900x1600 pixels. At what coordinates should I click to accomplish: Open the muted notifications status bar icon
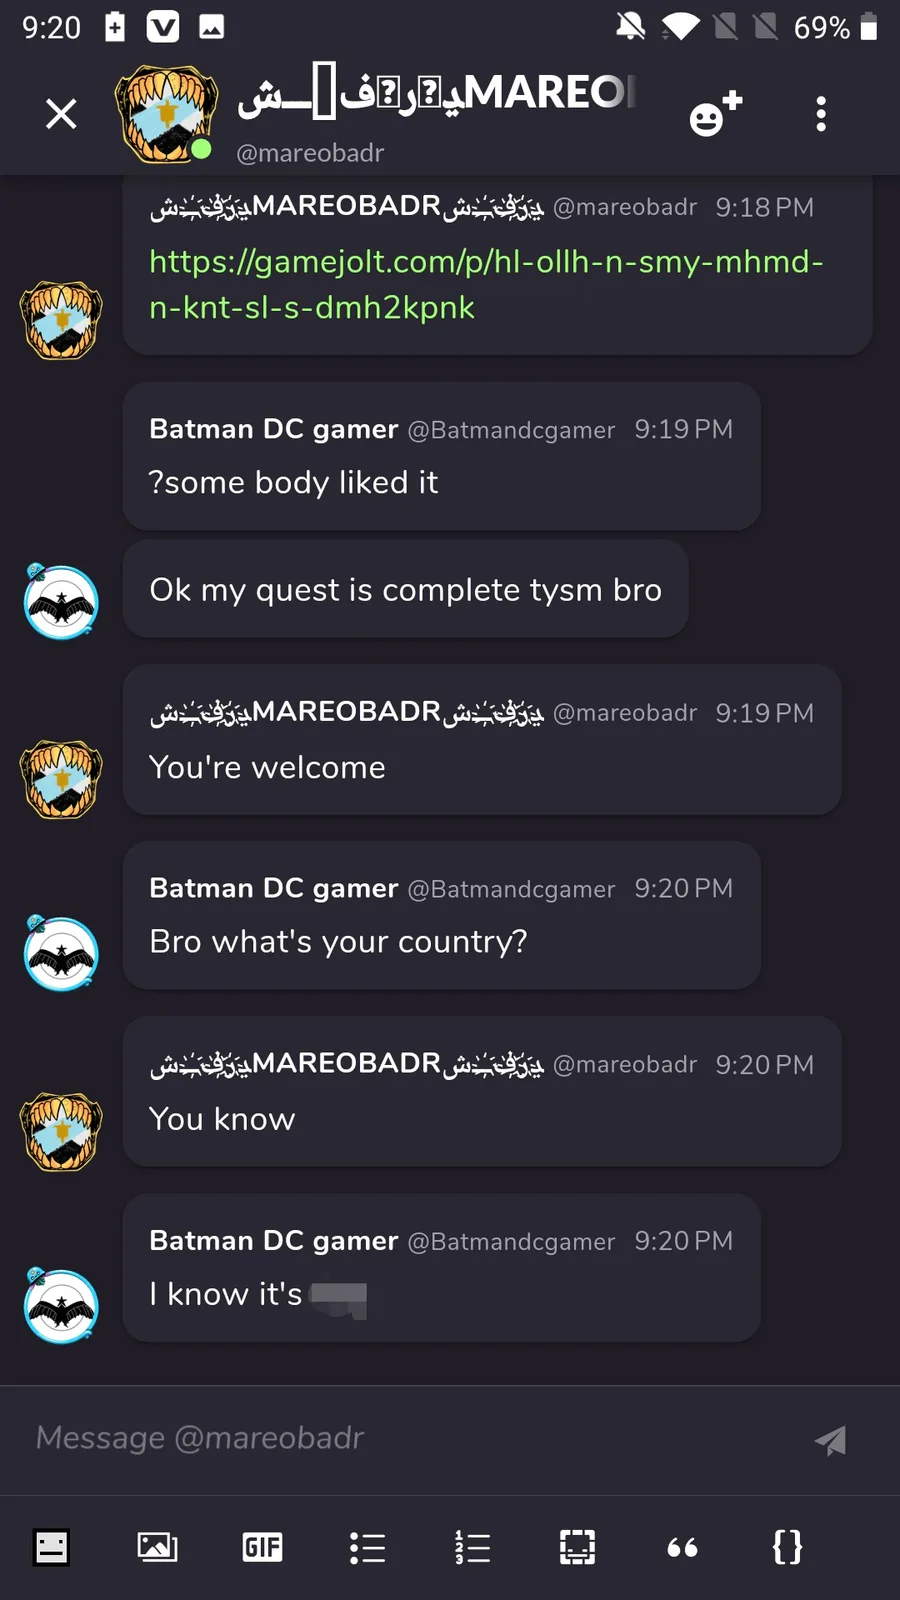click(630, 26)
